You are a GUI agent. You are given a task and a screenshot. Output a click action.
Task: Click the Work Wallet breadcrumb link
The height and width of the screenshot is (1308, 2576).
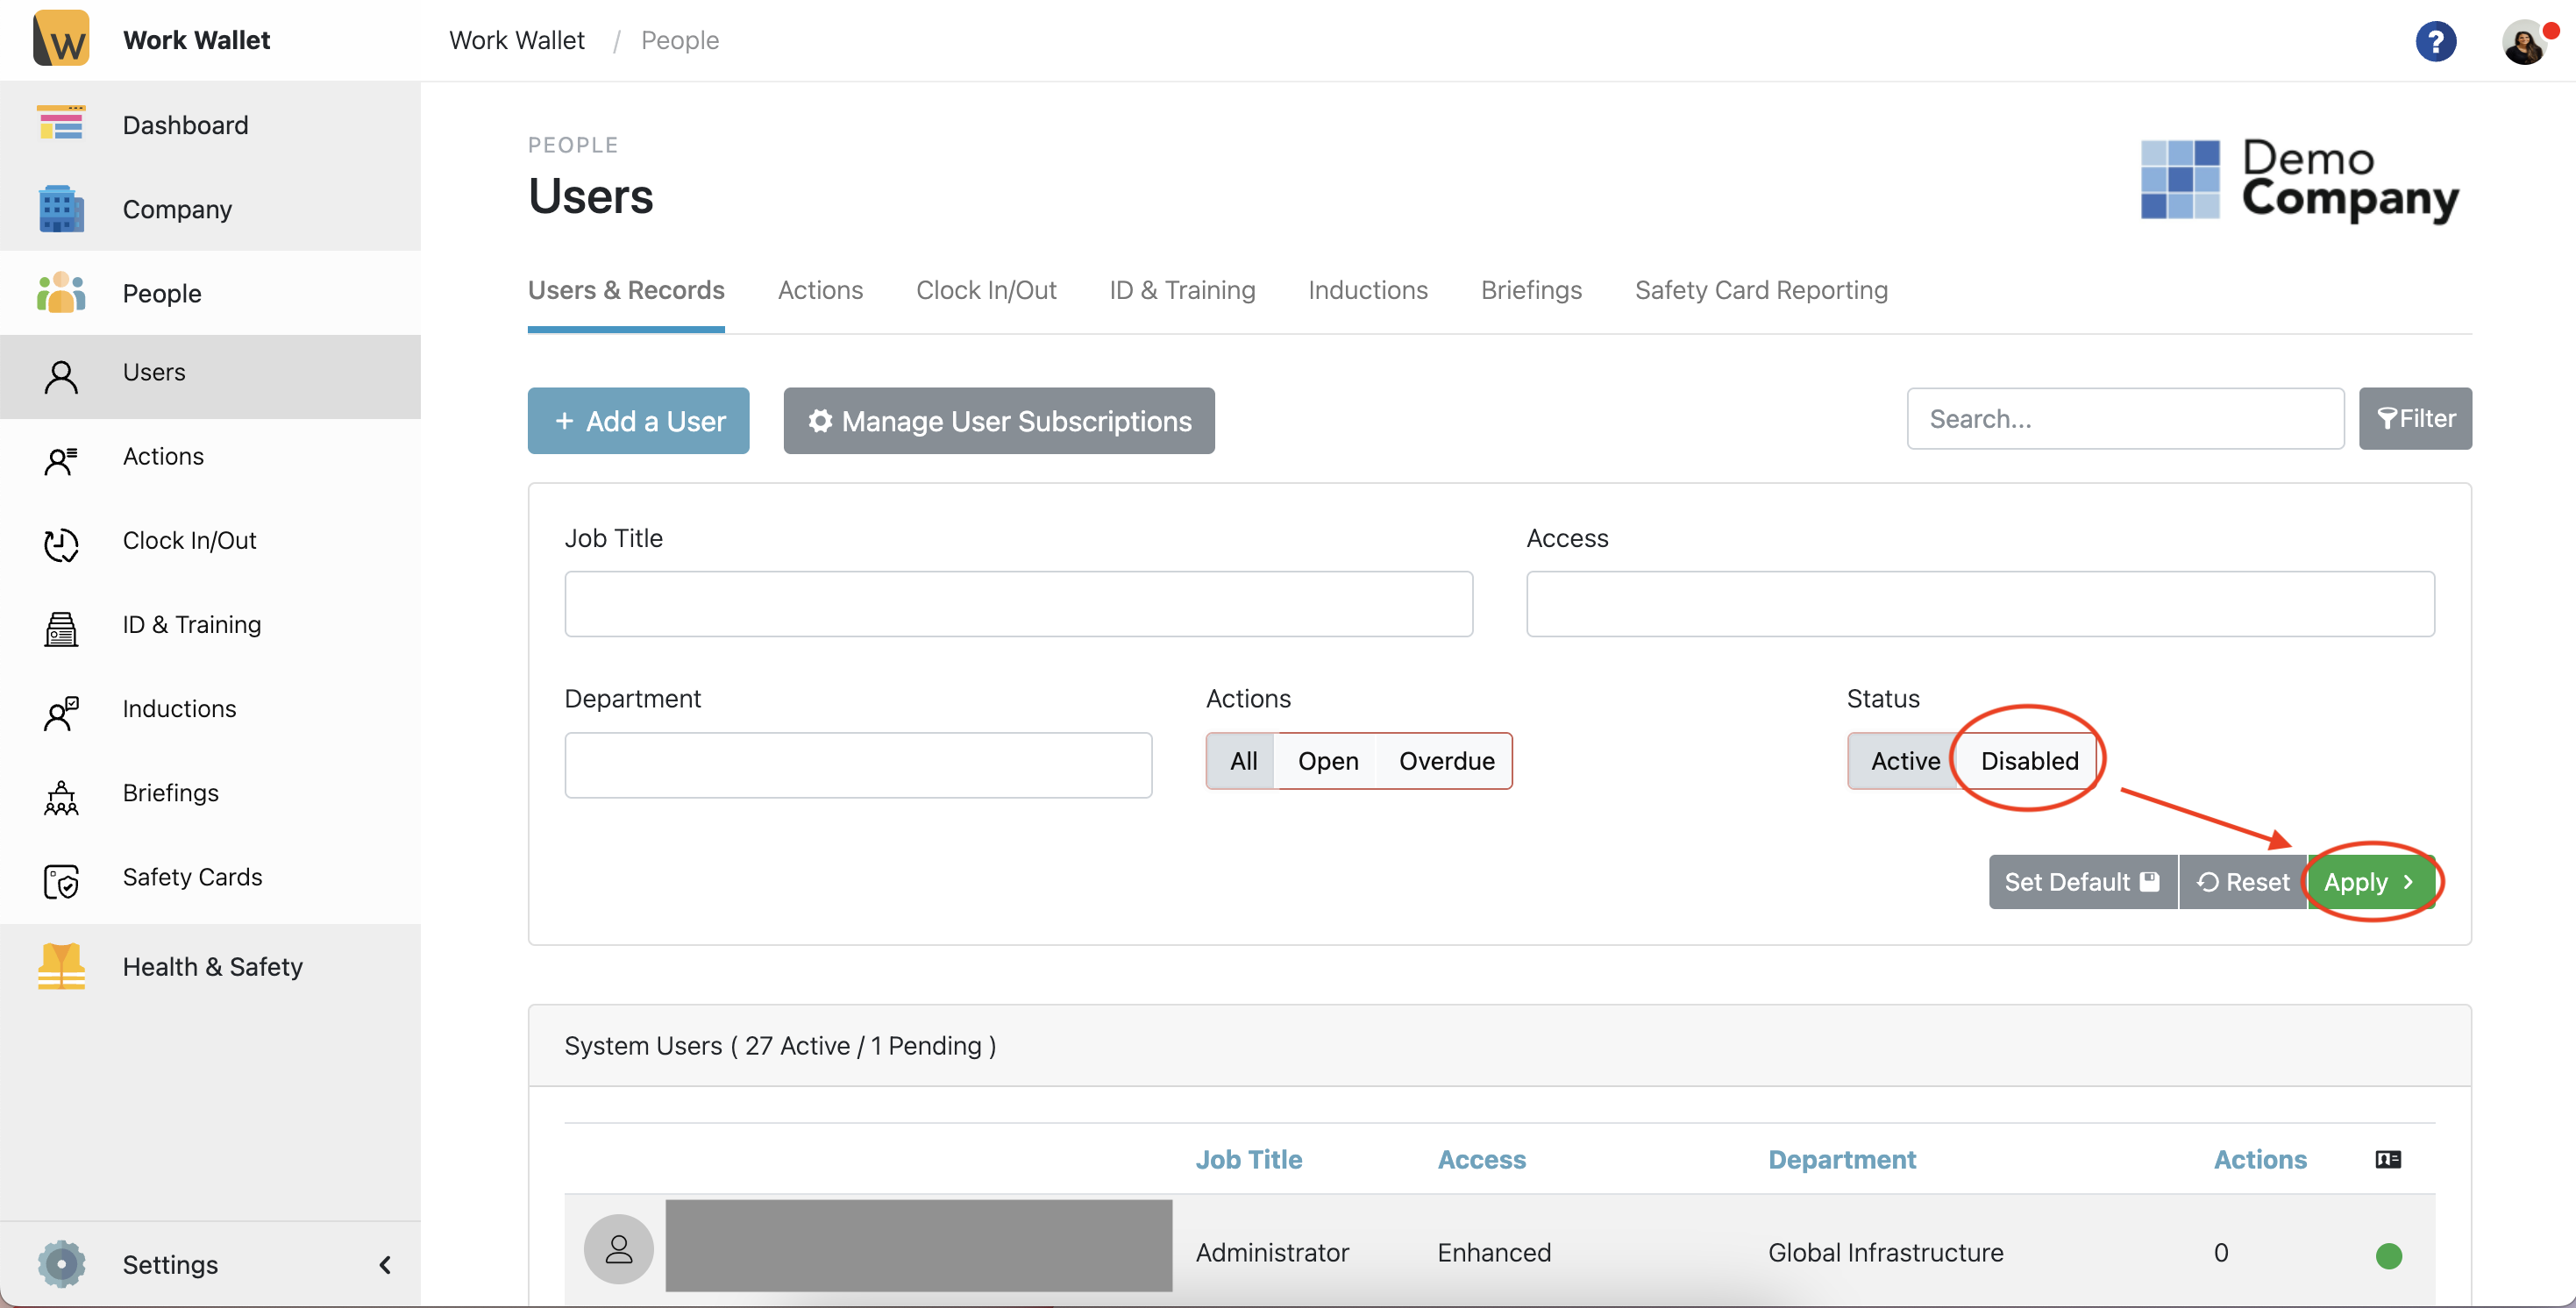[x=516, y=40]
